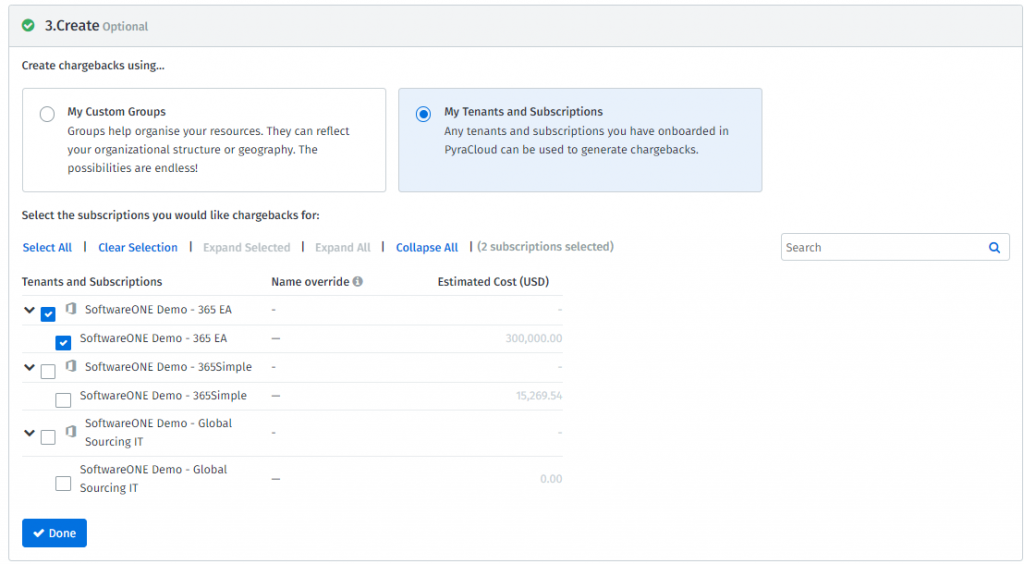This screenshot has width=1024, height=564.
Task: Collapse the SoftwareONE Demo - 365 EA tenant
Action: 29,310
